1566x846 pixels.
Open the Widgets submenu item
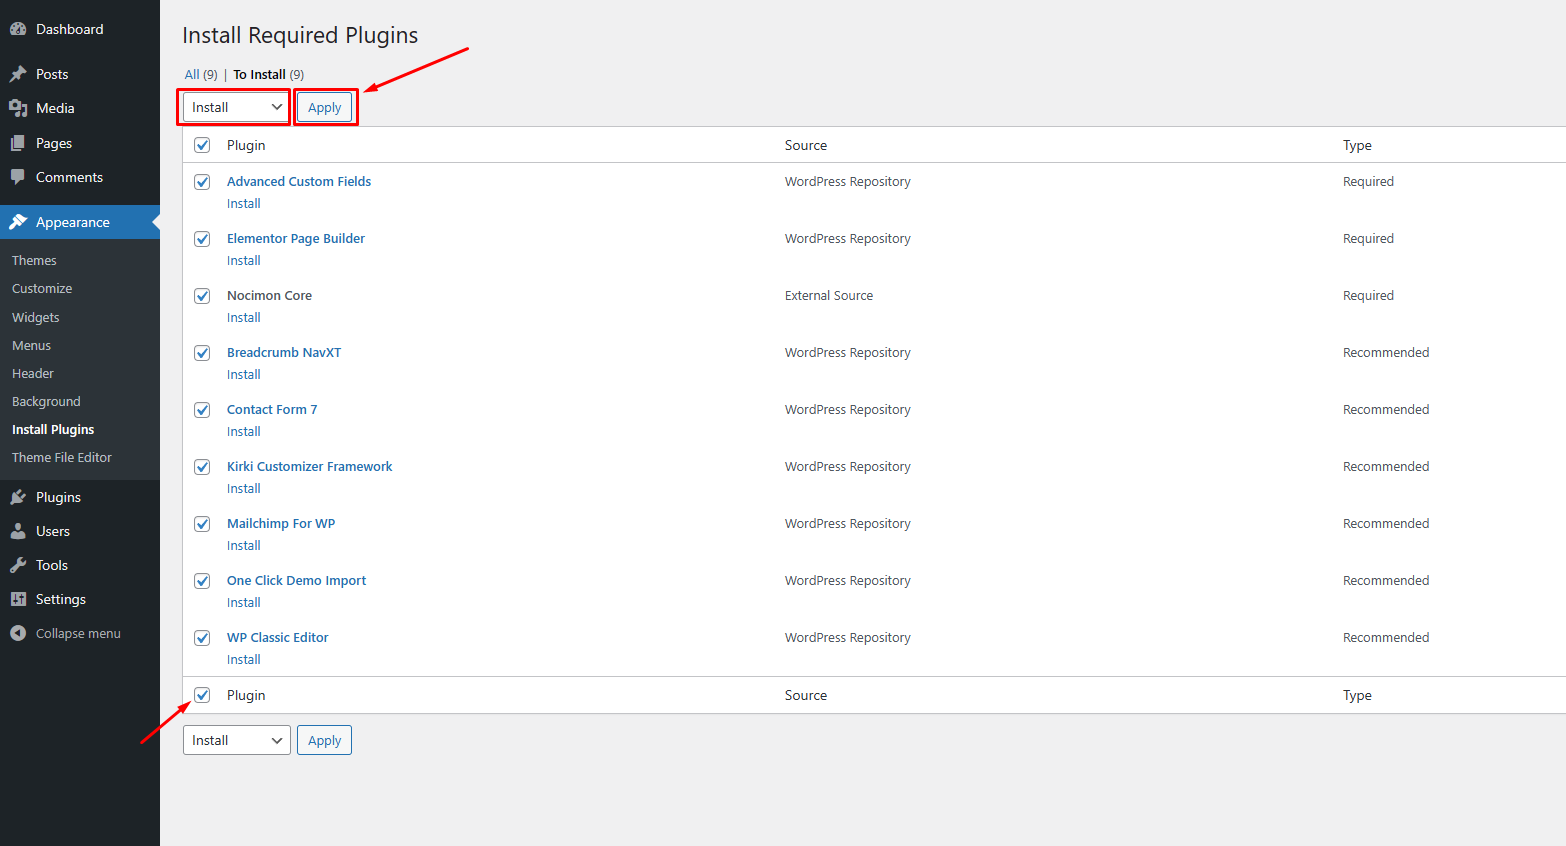click(x=36, y=317)
